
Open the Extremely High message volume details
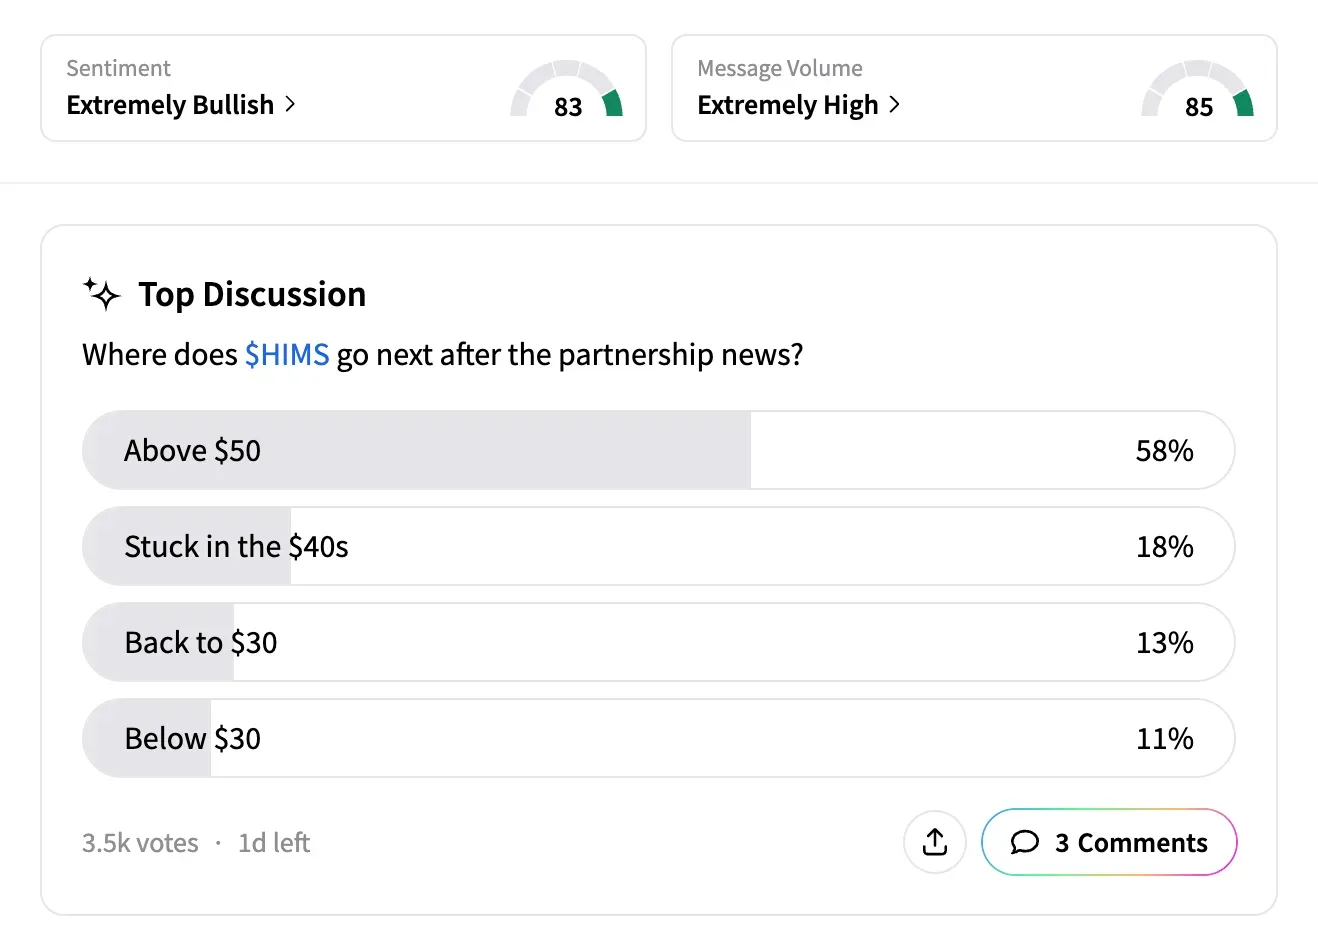[799, 105]
